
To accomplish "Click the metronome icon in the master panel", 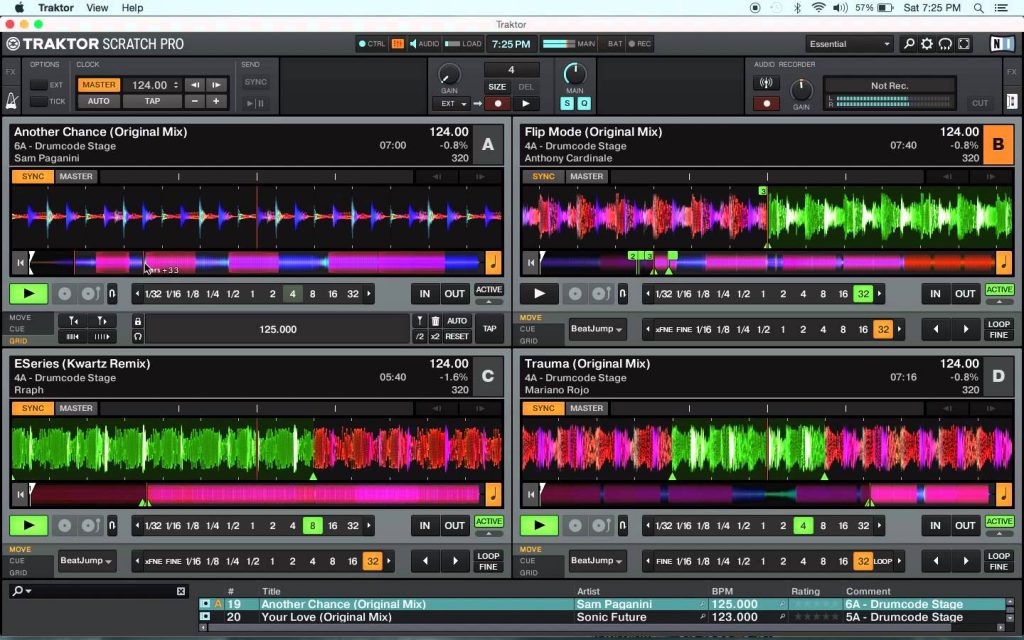I will click(x=10, y=101).
